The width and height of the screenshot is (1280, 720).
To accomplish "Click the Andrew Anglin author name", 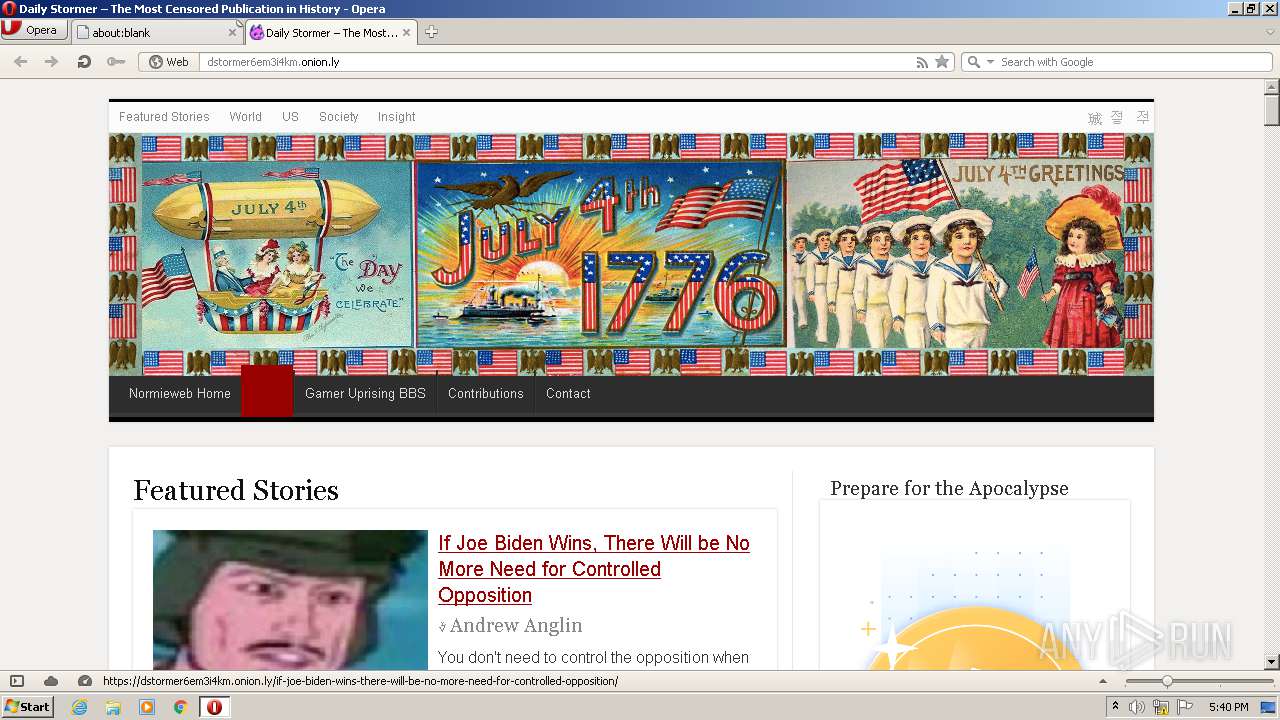I will (x=515, y=626).
